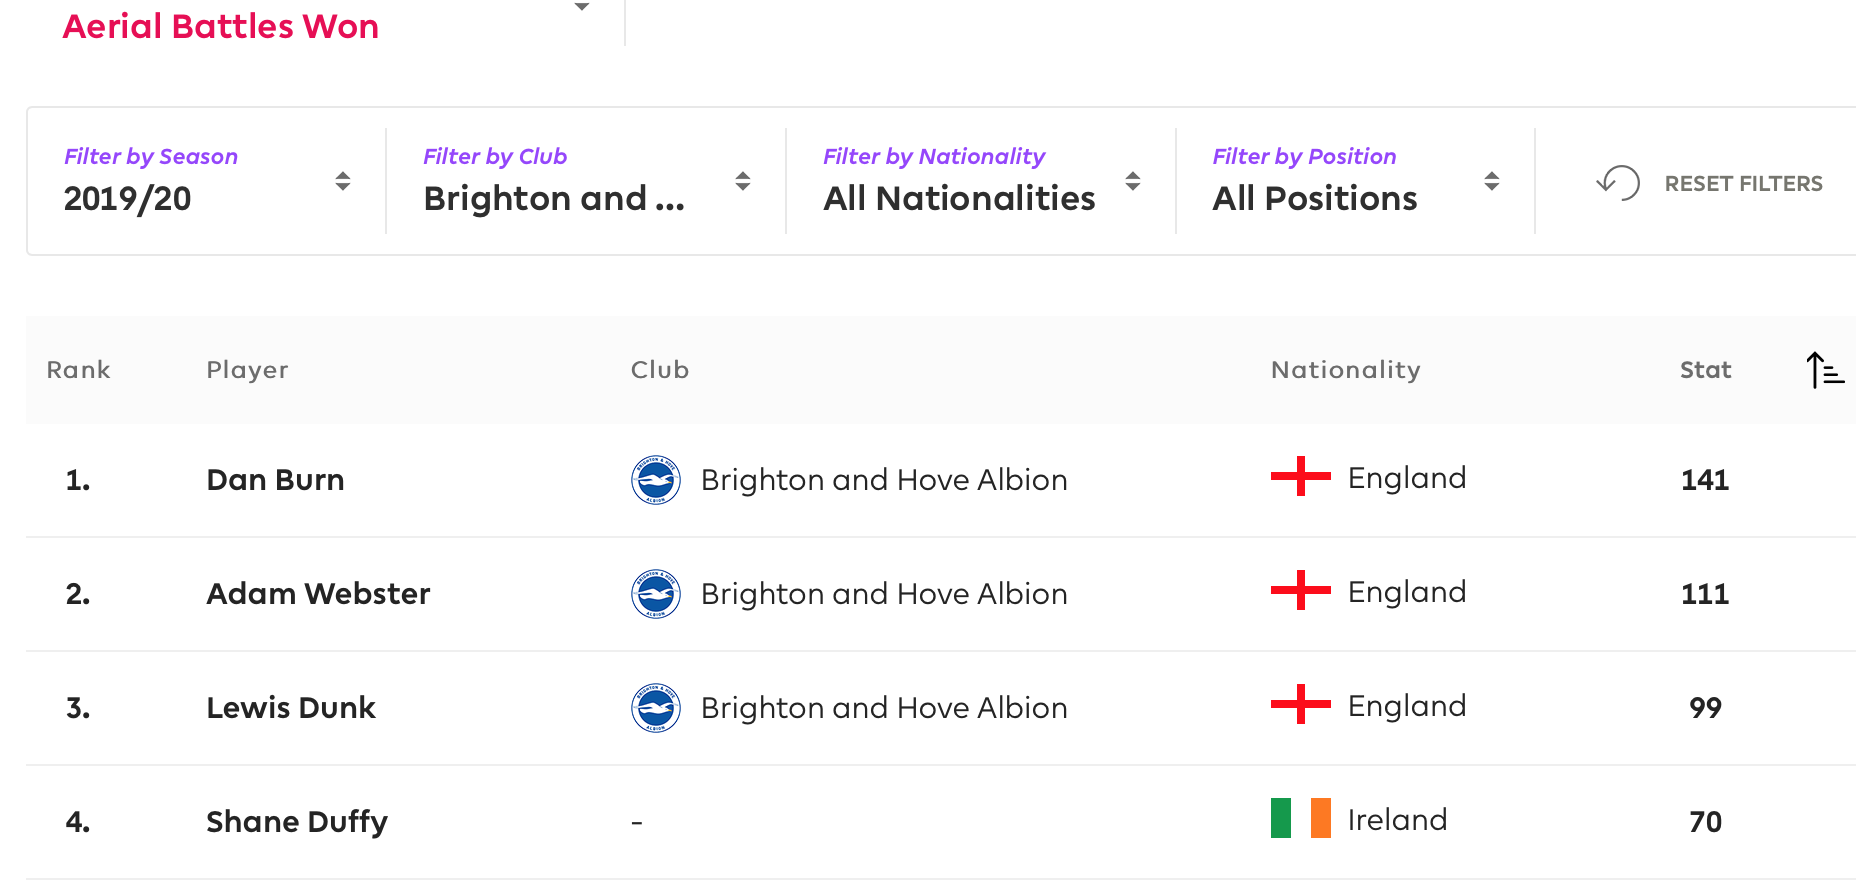
Task: Open Shane Duffy's player link
Action: click(297, 822)
